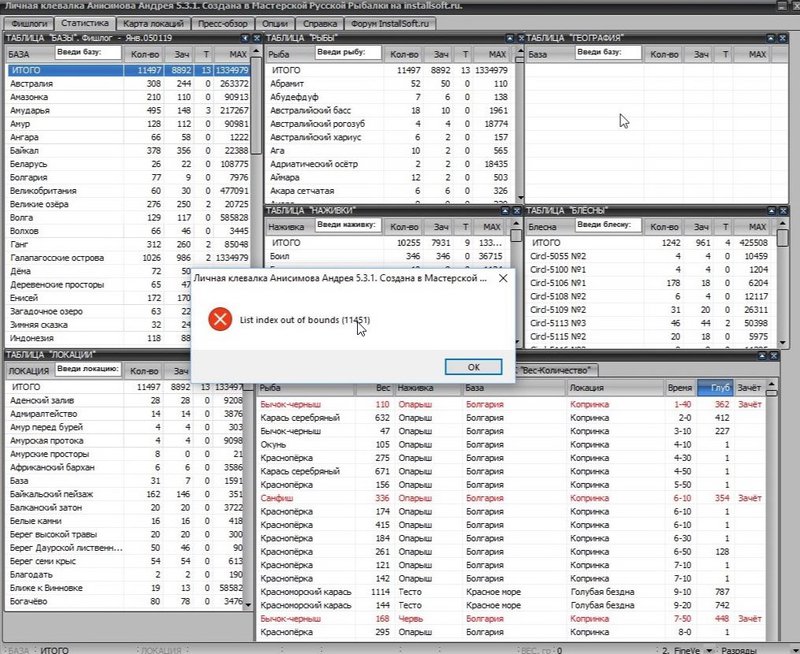The image size is (800, 654).
Task: Click OK in the error dialog
Action: click(x=472, y=367)
